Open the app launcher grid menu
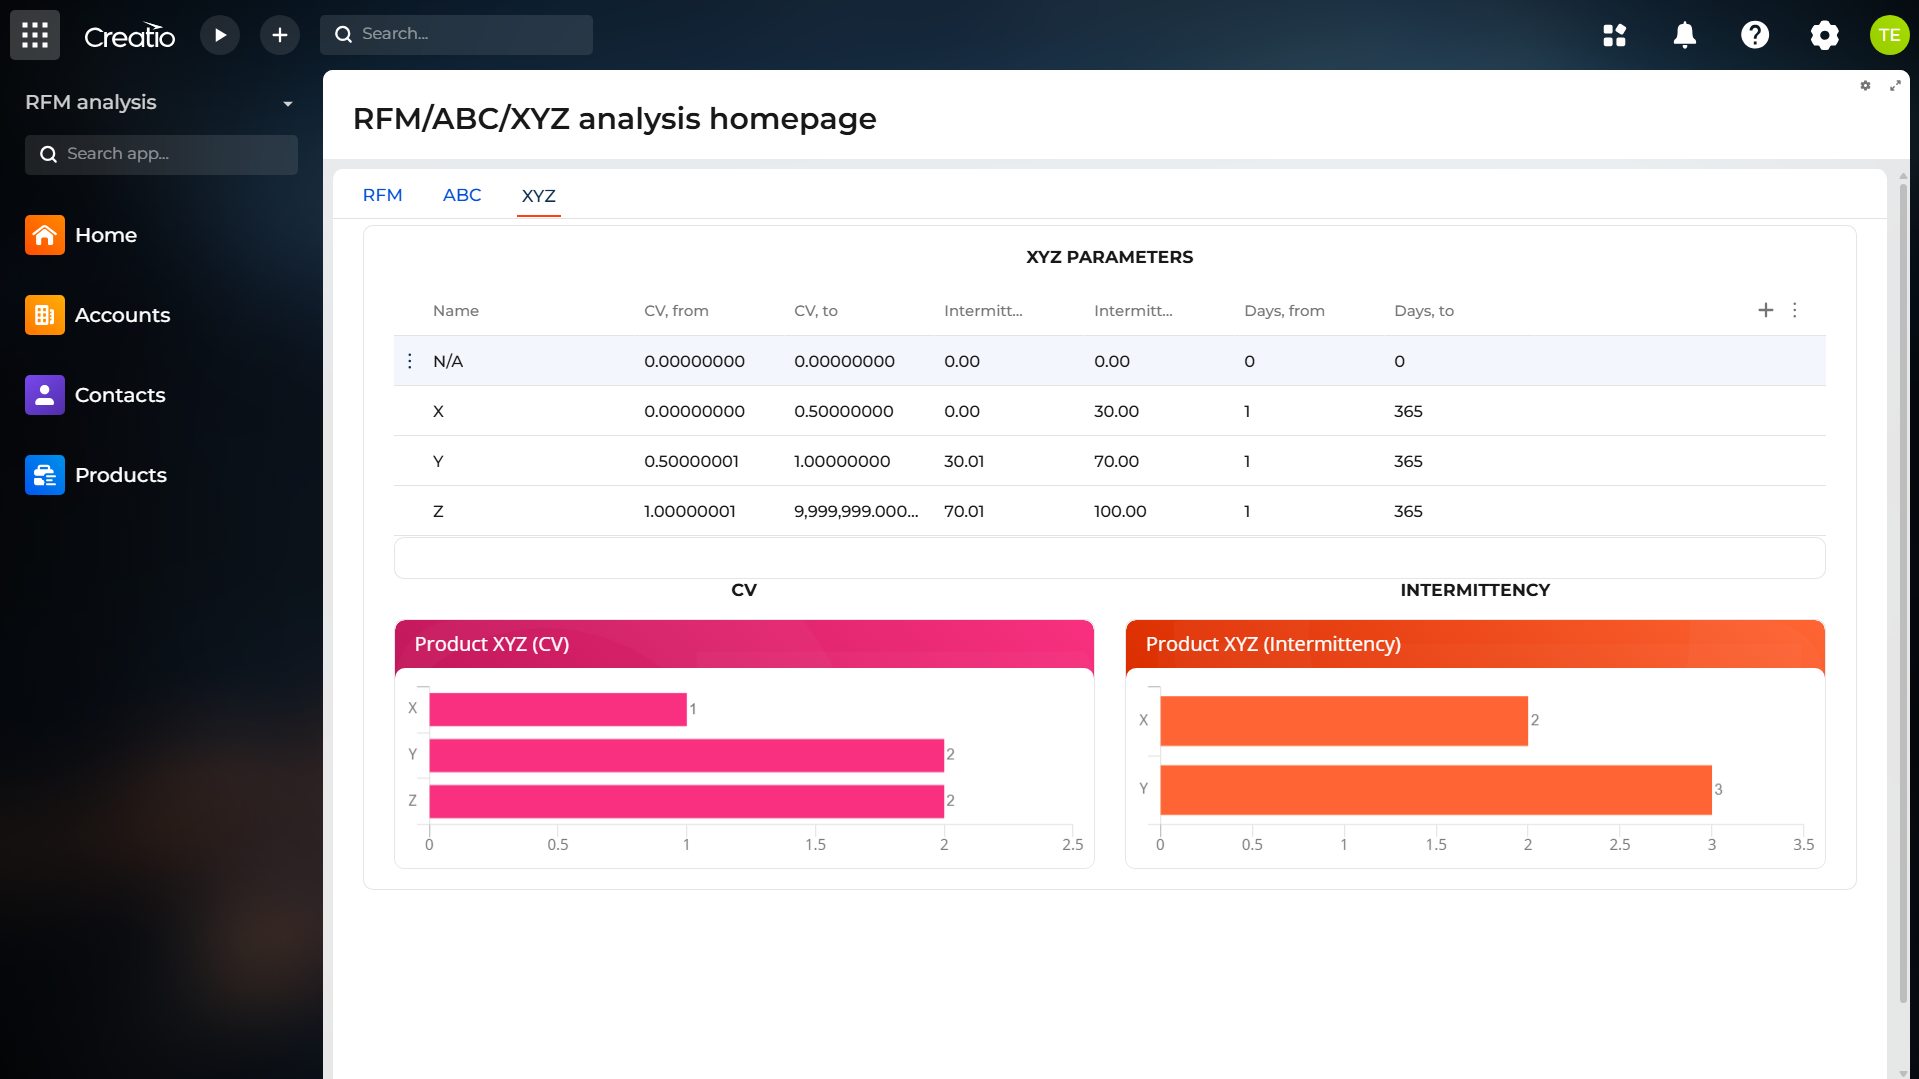 [x=35, y=35]
